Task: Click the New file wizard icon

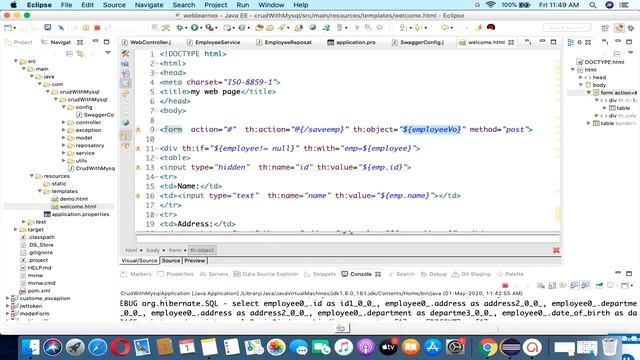Action: tap(8, 28)
